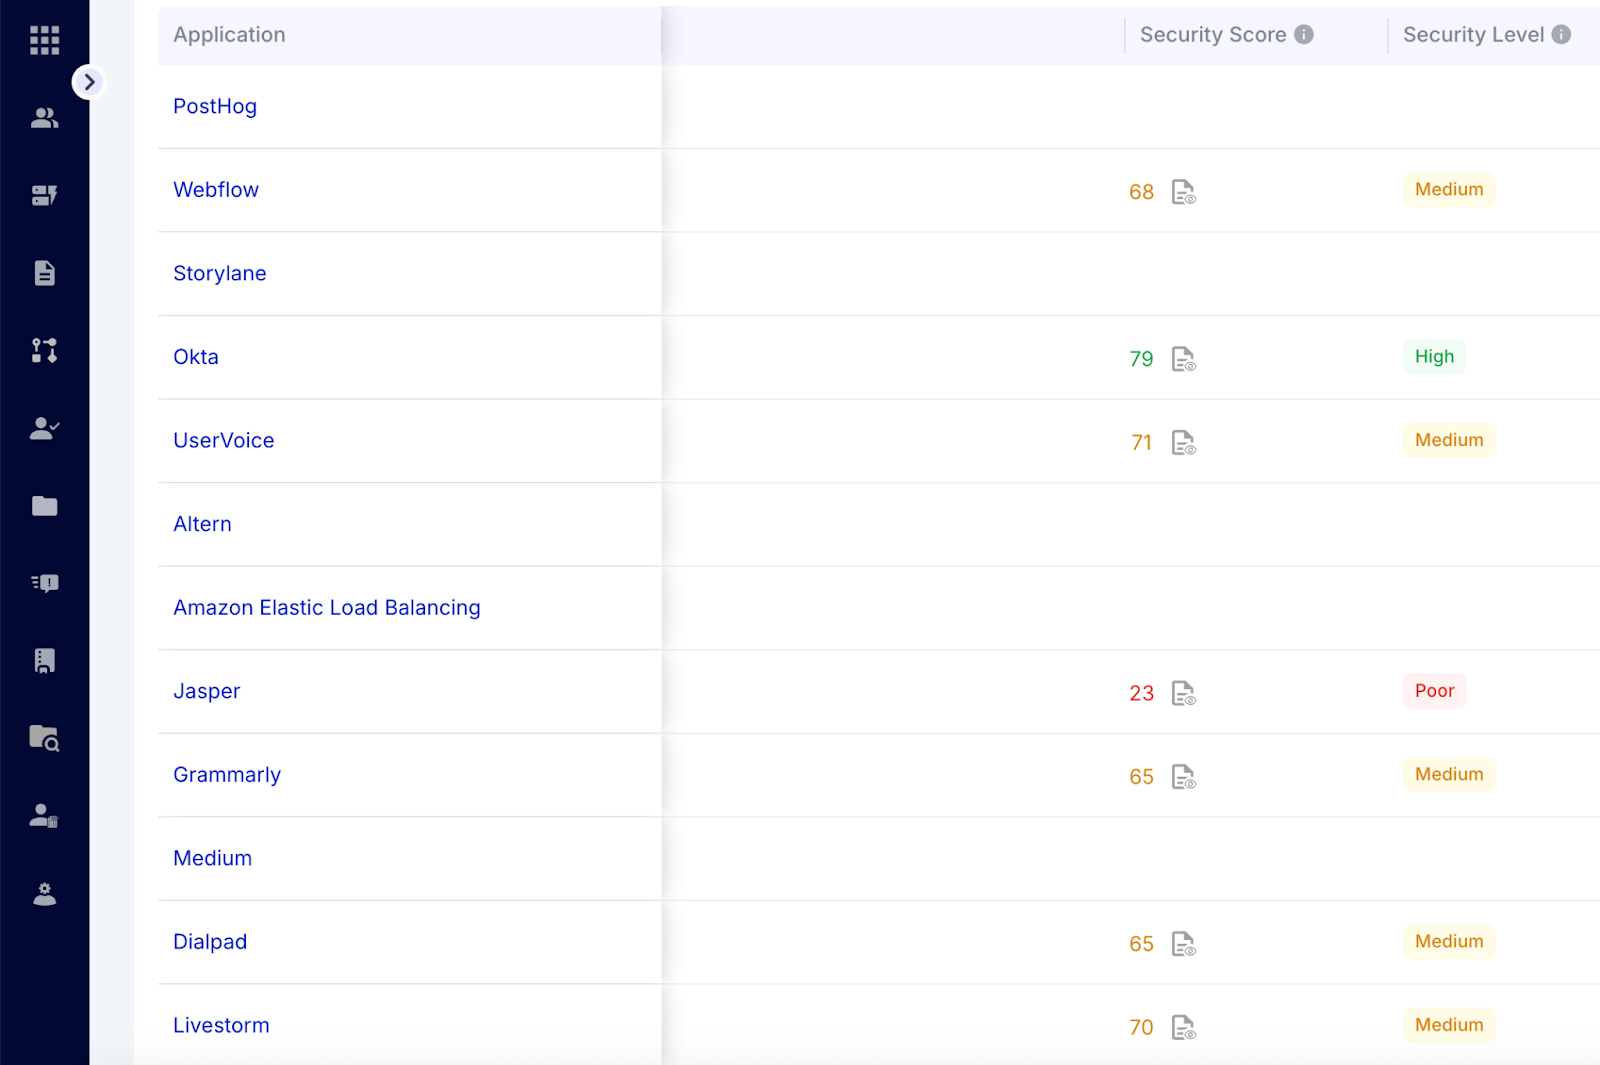1600x1065 pixels.
Task: Expand the sidebar with the chevron arrow
Action: [89, 82]
